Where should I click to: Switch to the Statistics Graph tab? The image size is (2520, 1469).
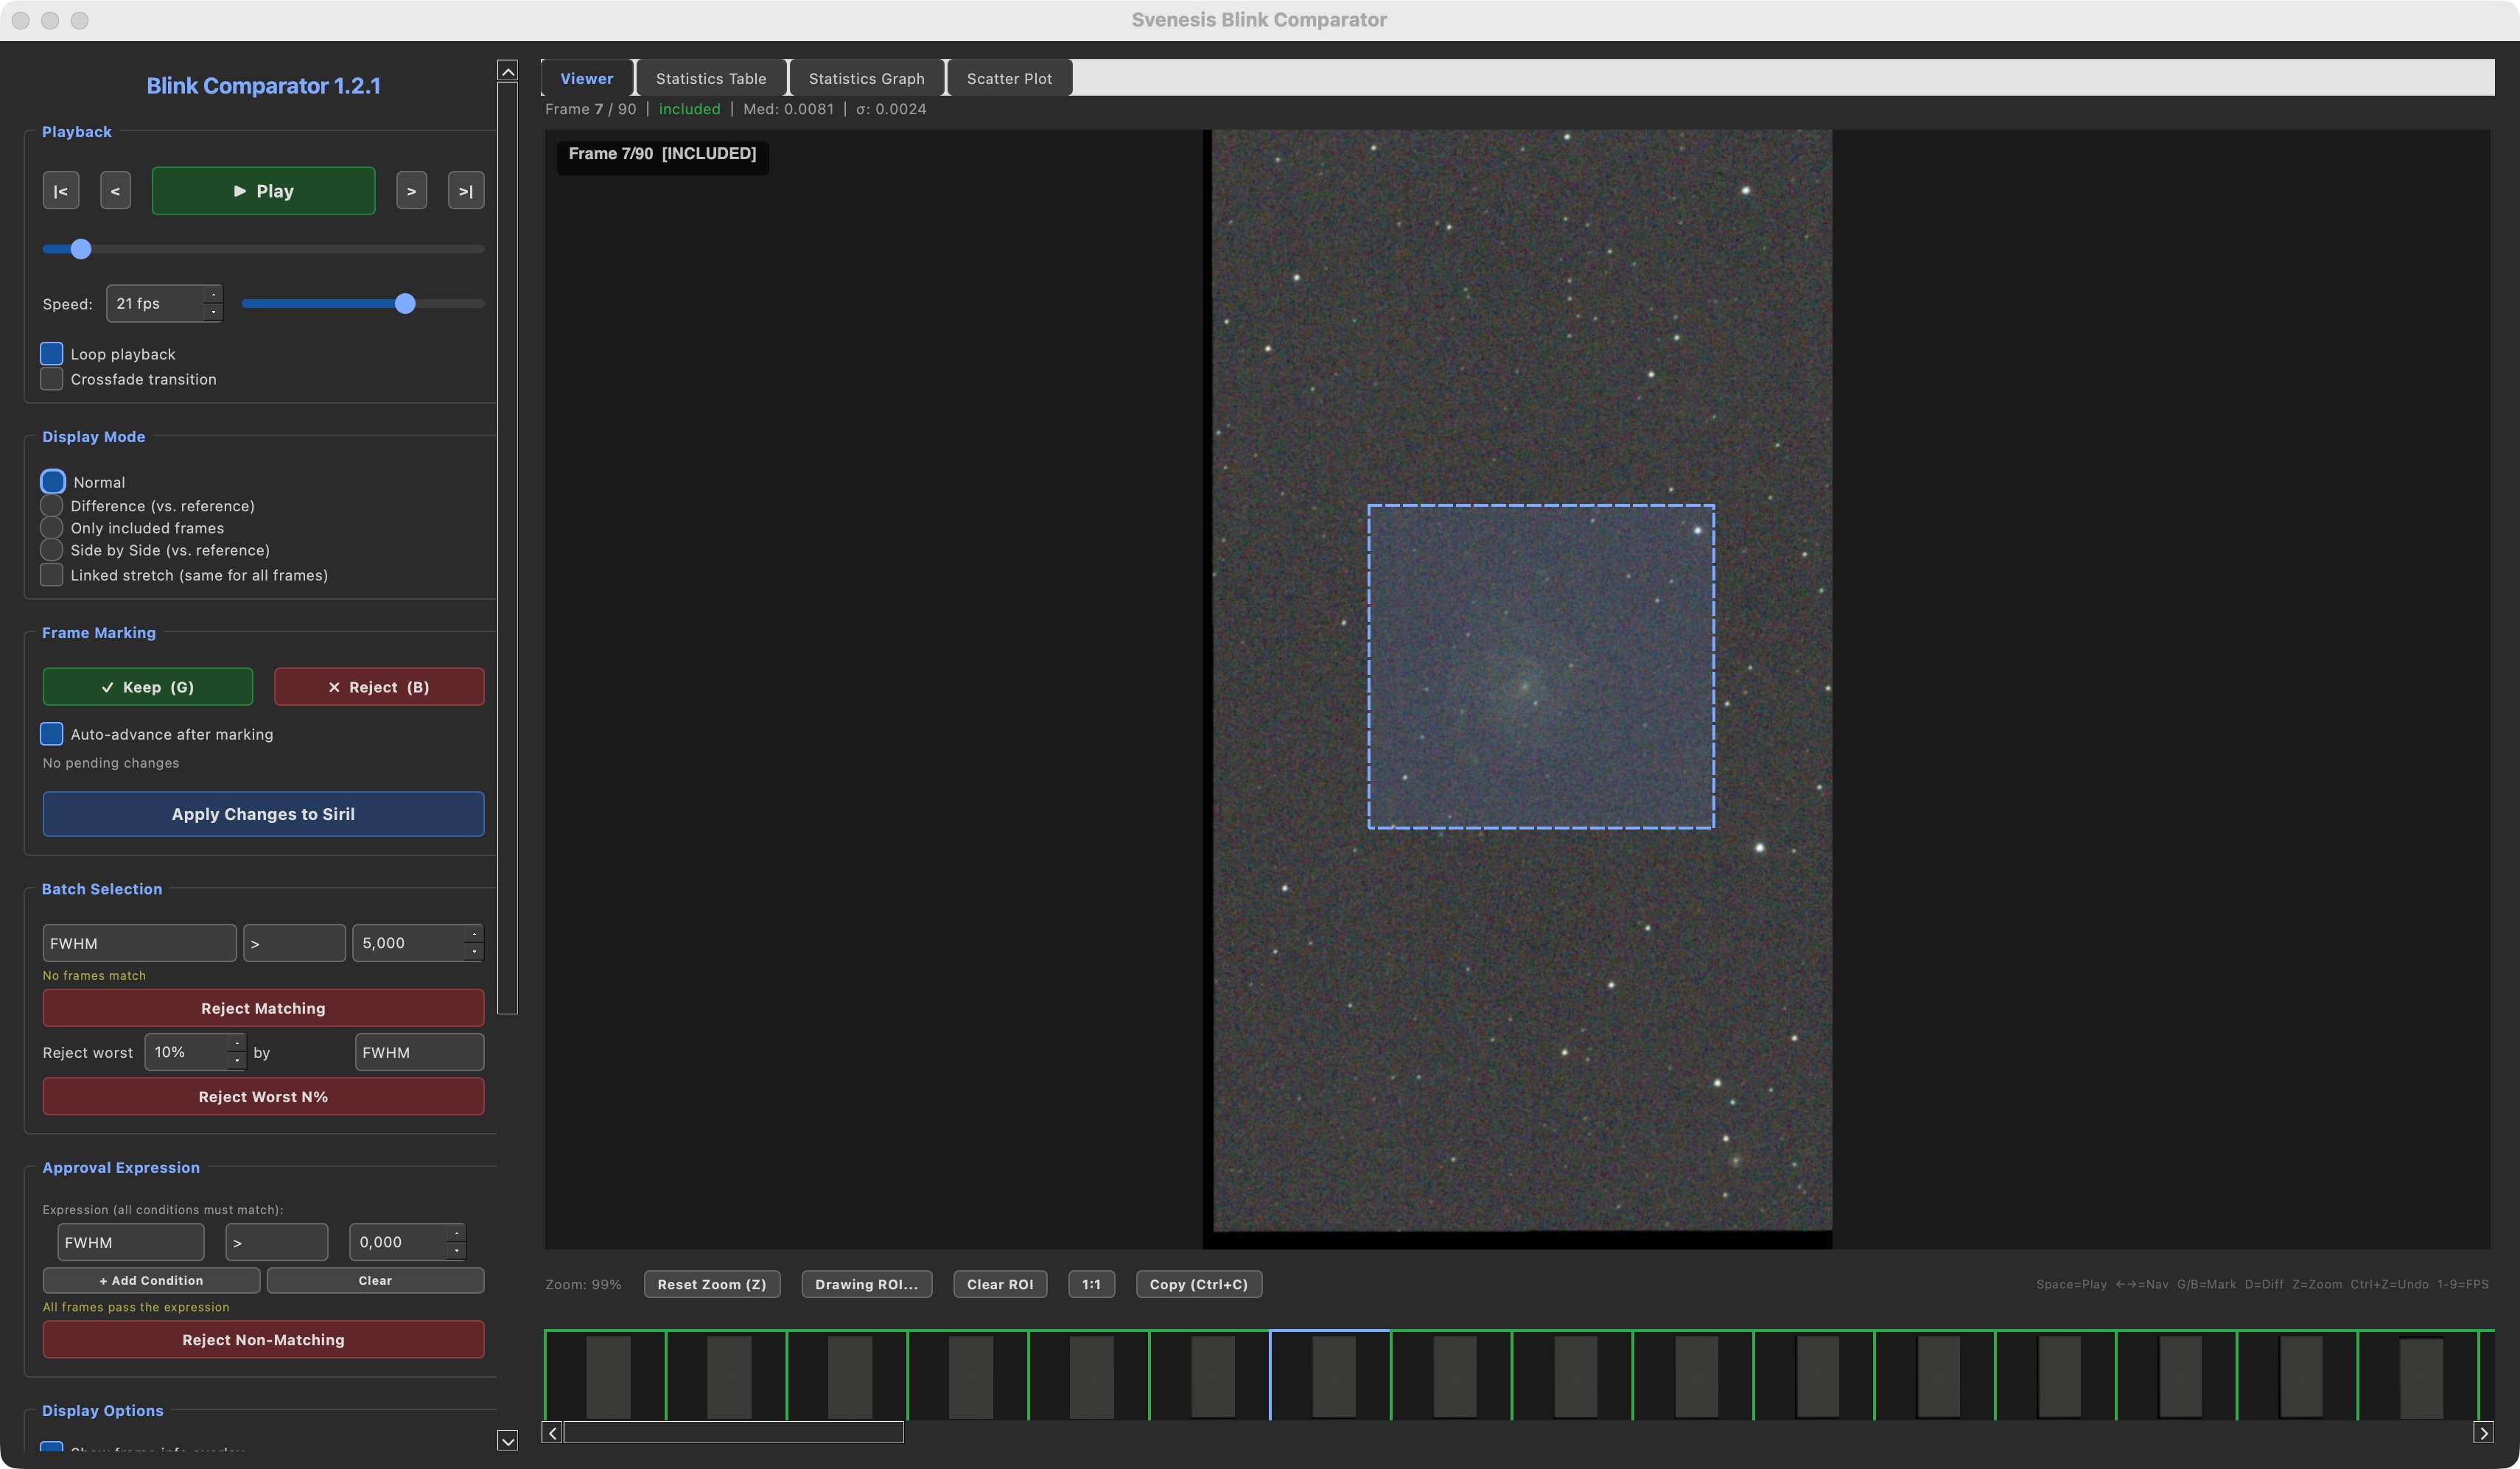point(865,77)
